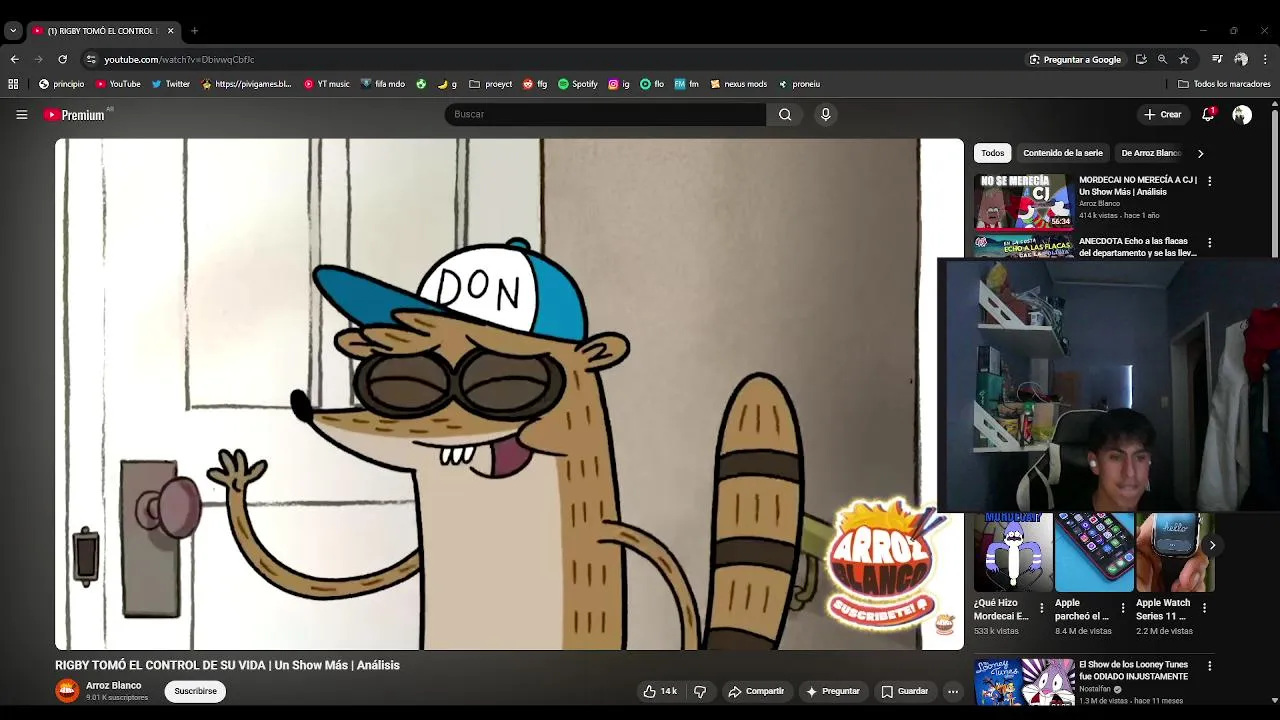Open options for MORDECAI NO MERECÍA video
Screen dimensions: 1280x720
[1209, 181]
